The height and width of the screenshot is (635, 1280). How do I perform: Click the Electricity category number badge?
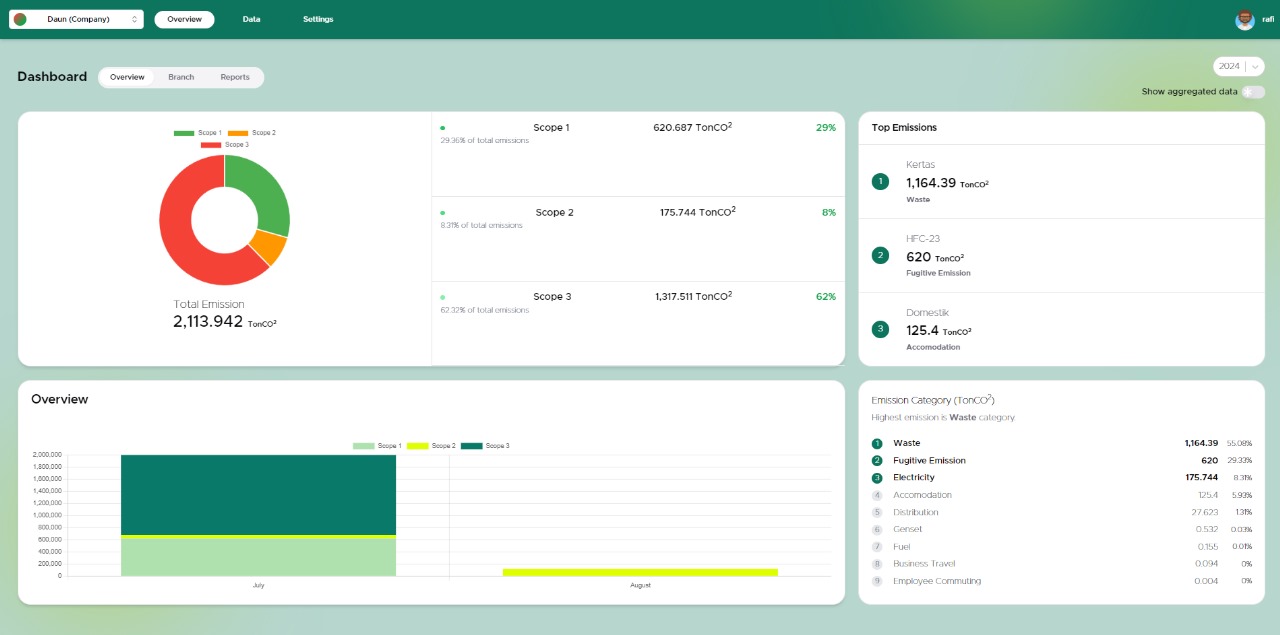[x=877, y=478]
